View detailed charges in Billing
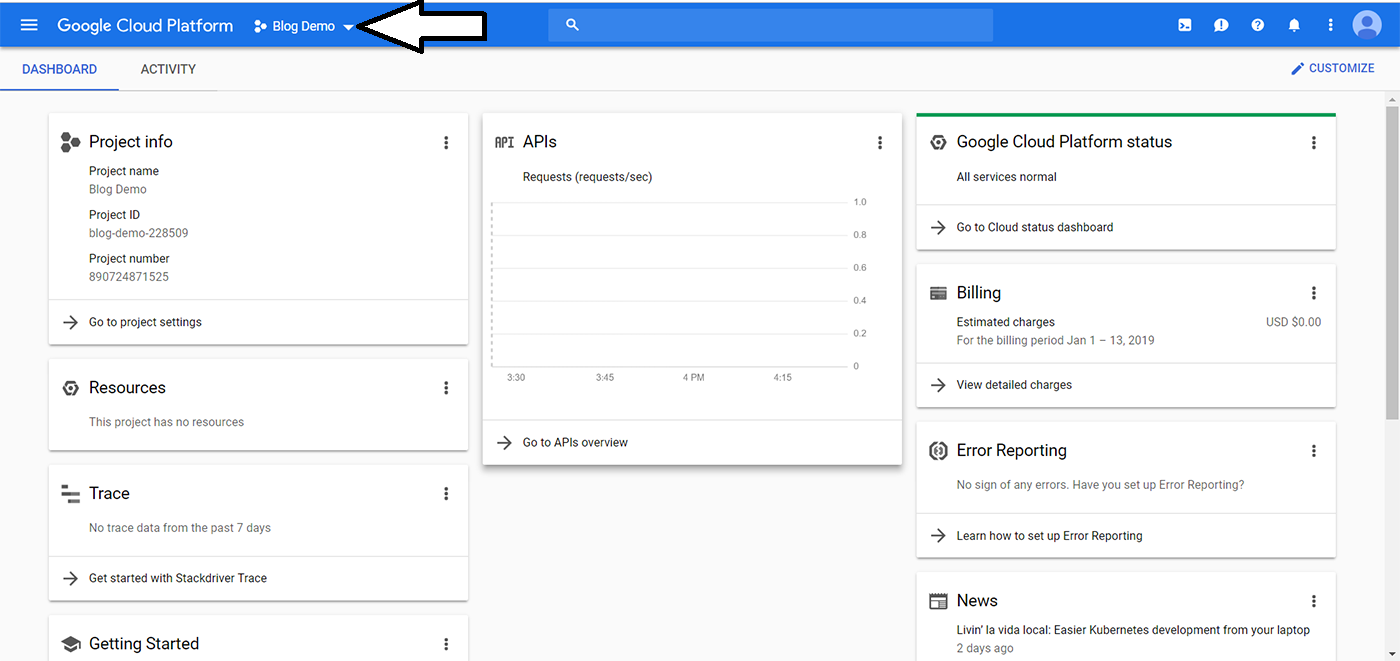Viewport: 1400px width, 661px height. (1014, 385)
